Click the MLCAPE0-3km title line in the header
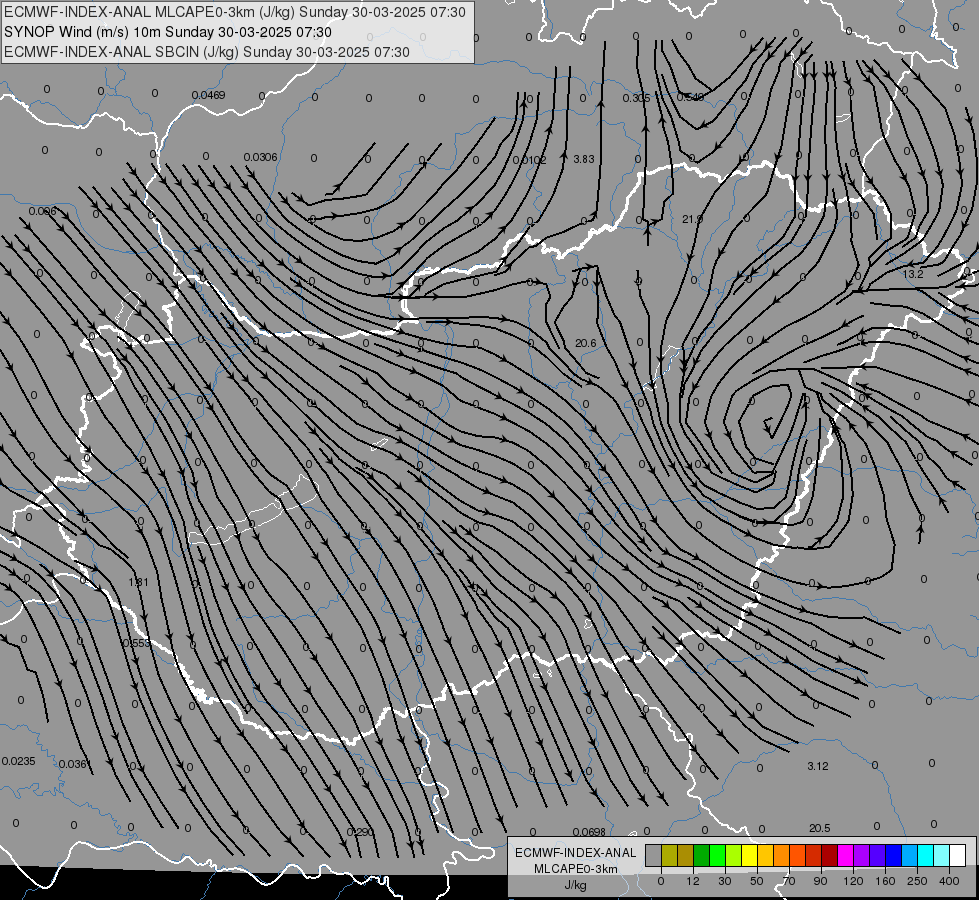Image resolution: width=979 pixels, height=900 pixels. (x=235, y=12)
